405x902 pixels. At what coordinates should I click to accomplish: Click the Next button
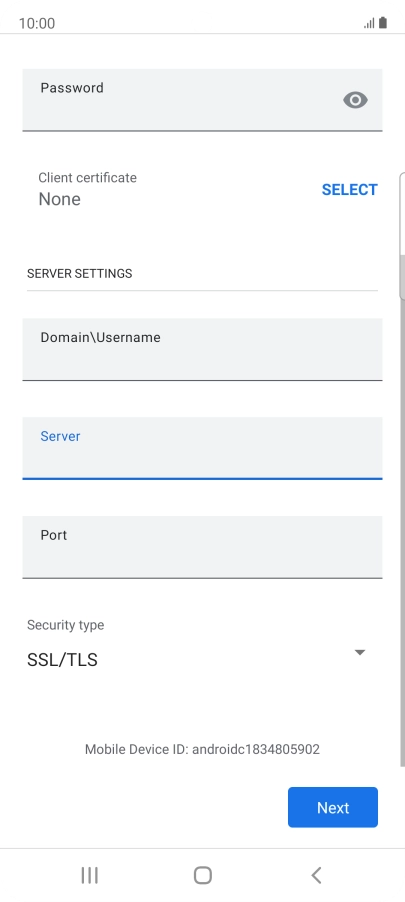[333, 808]
